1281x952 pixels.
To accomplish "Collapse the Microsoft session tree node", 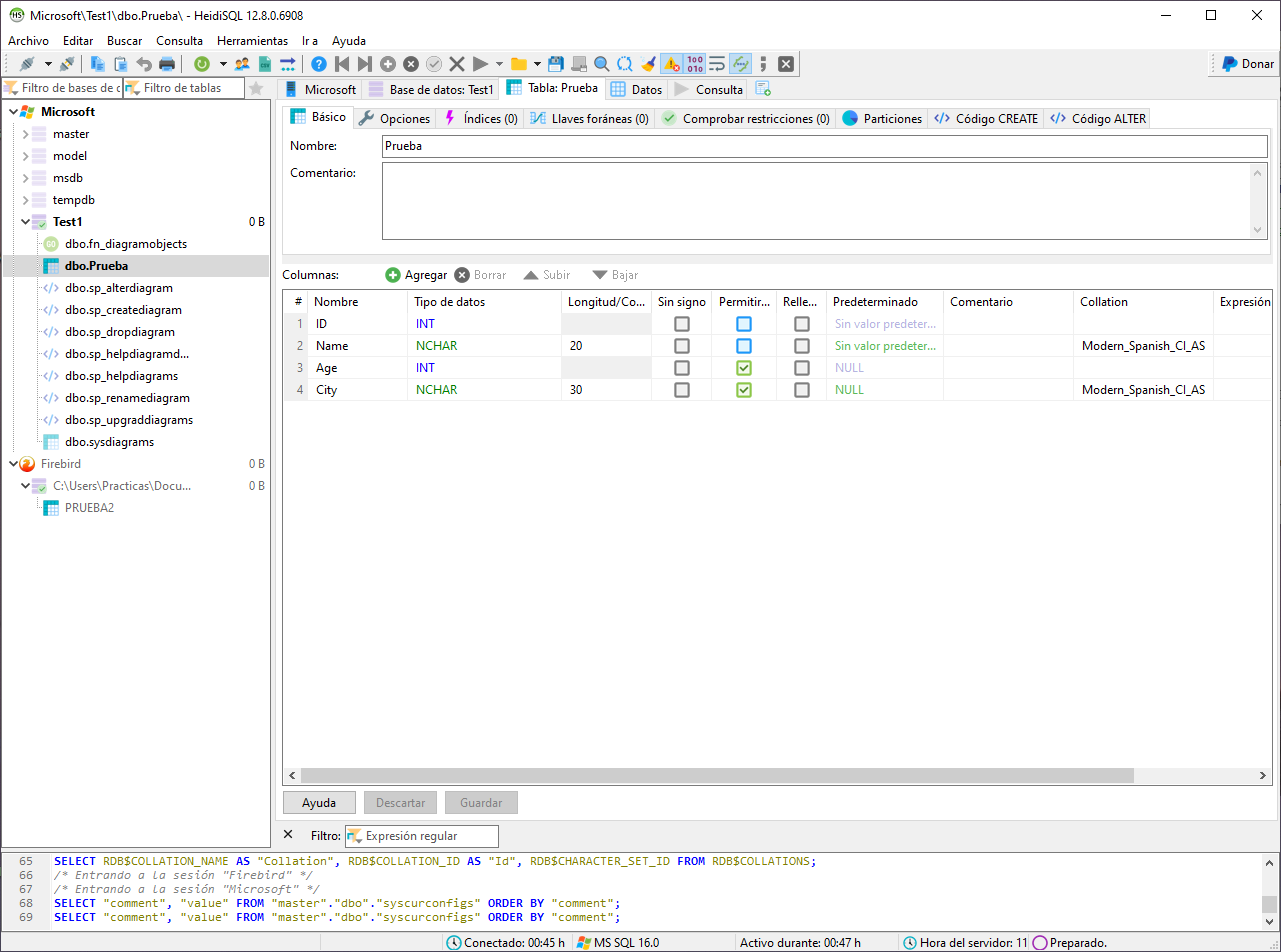I will [x=13, y=112].
